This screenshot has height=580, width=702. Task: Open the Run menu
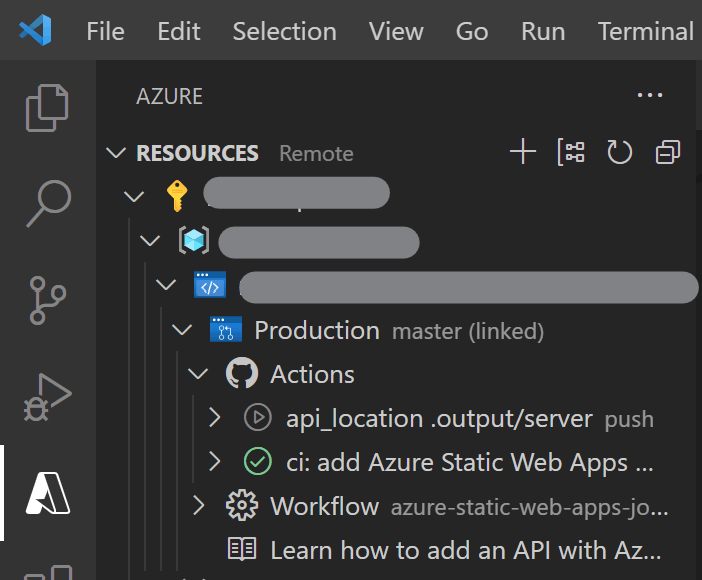coord(543,31)
